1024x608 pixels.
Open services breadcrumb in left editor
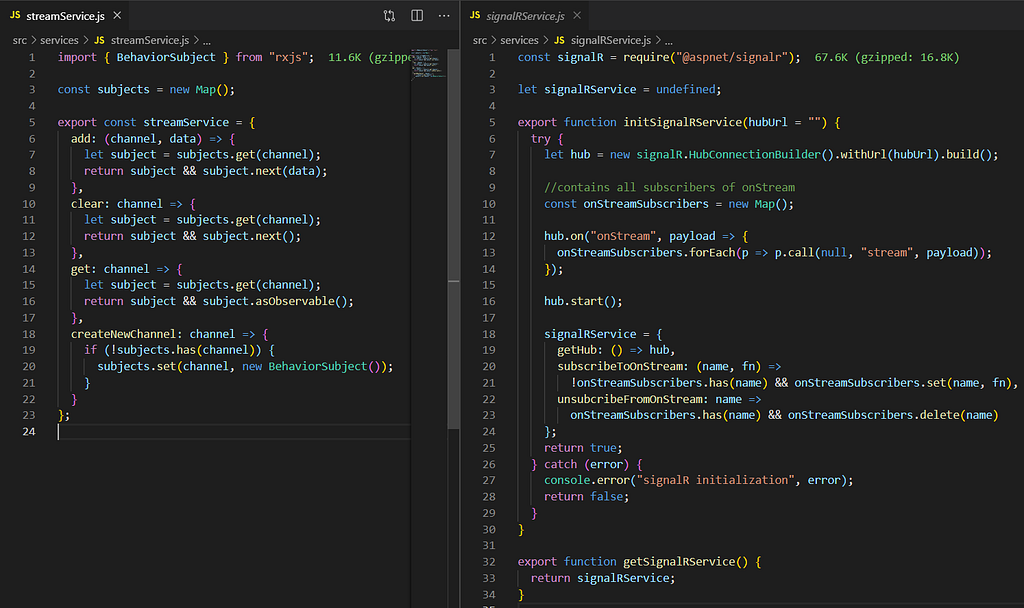(59, 40)
